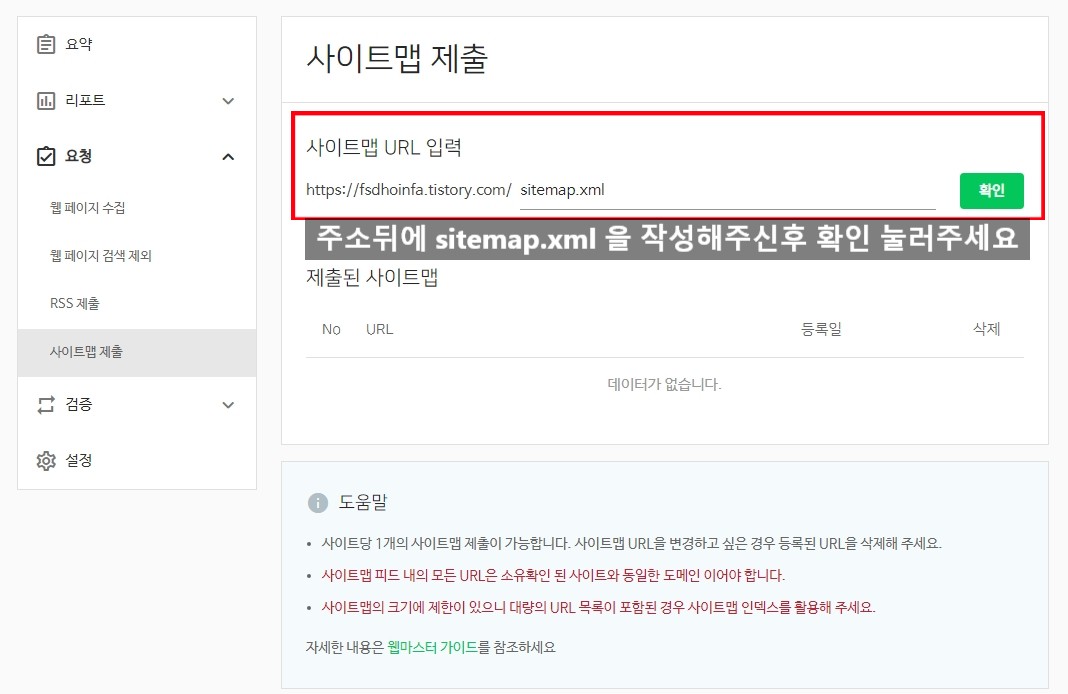1068x694 pixels.
Task: Expand the 리포트 menu chevron
Action: click(228, 101)
